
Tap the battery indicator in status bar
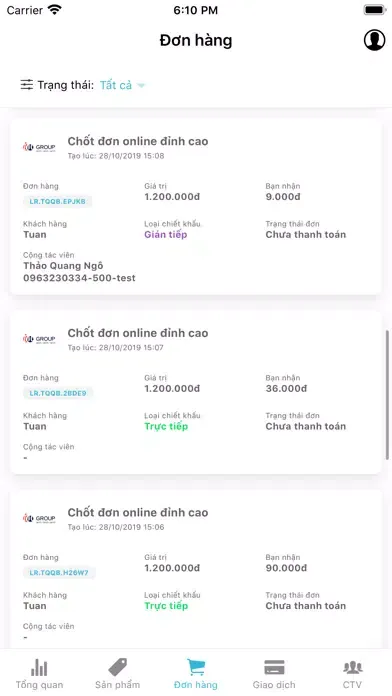[375, 10]
